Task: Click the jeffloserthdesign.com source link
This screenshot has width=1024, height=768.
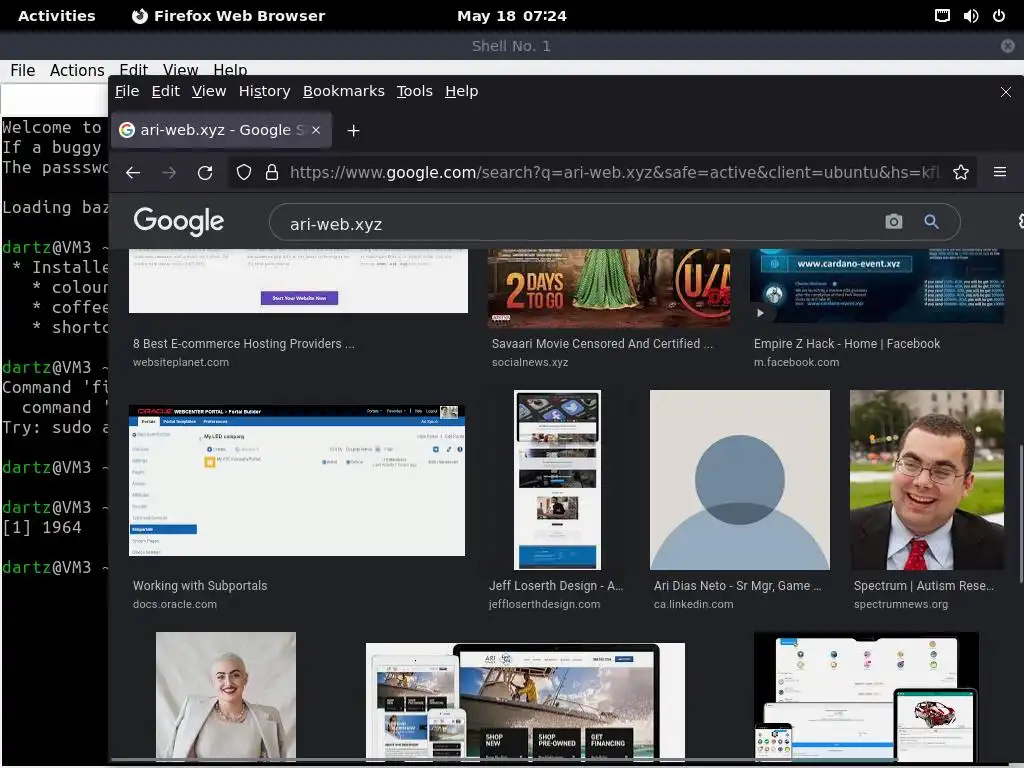Action: (544, 604)
